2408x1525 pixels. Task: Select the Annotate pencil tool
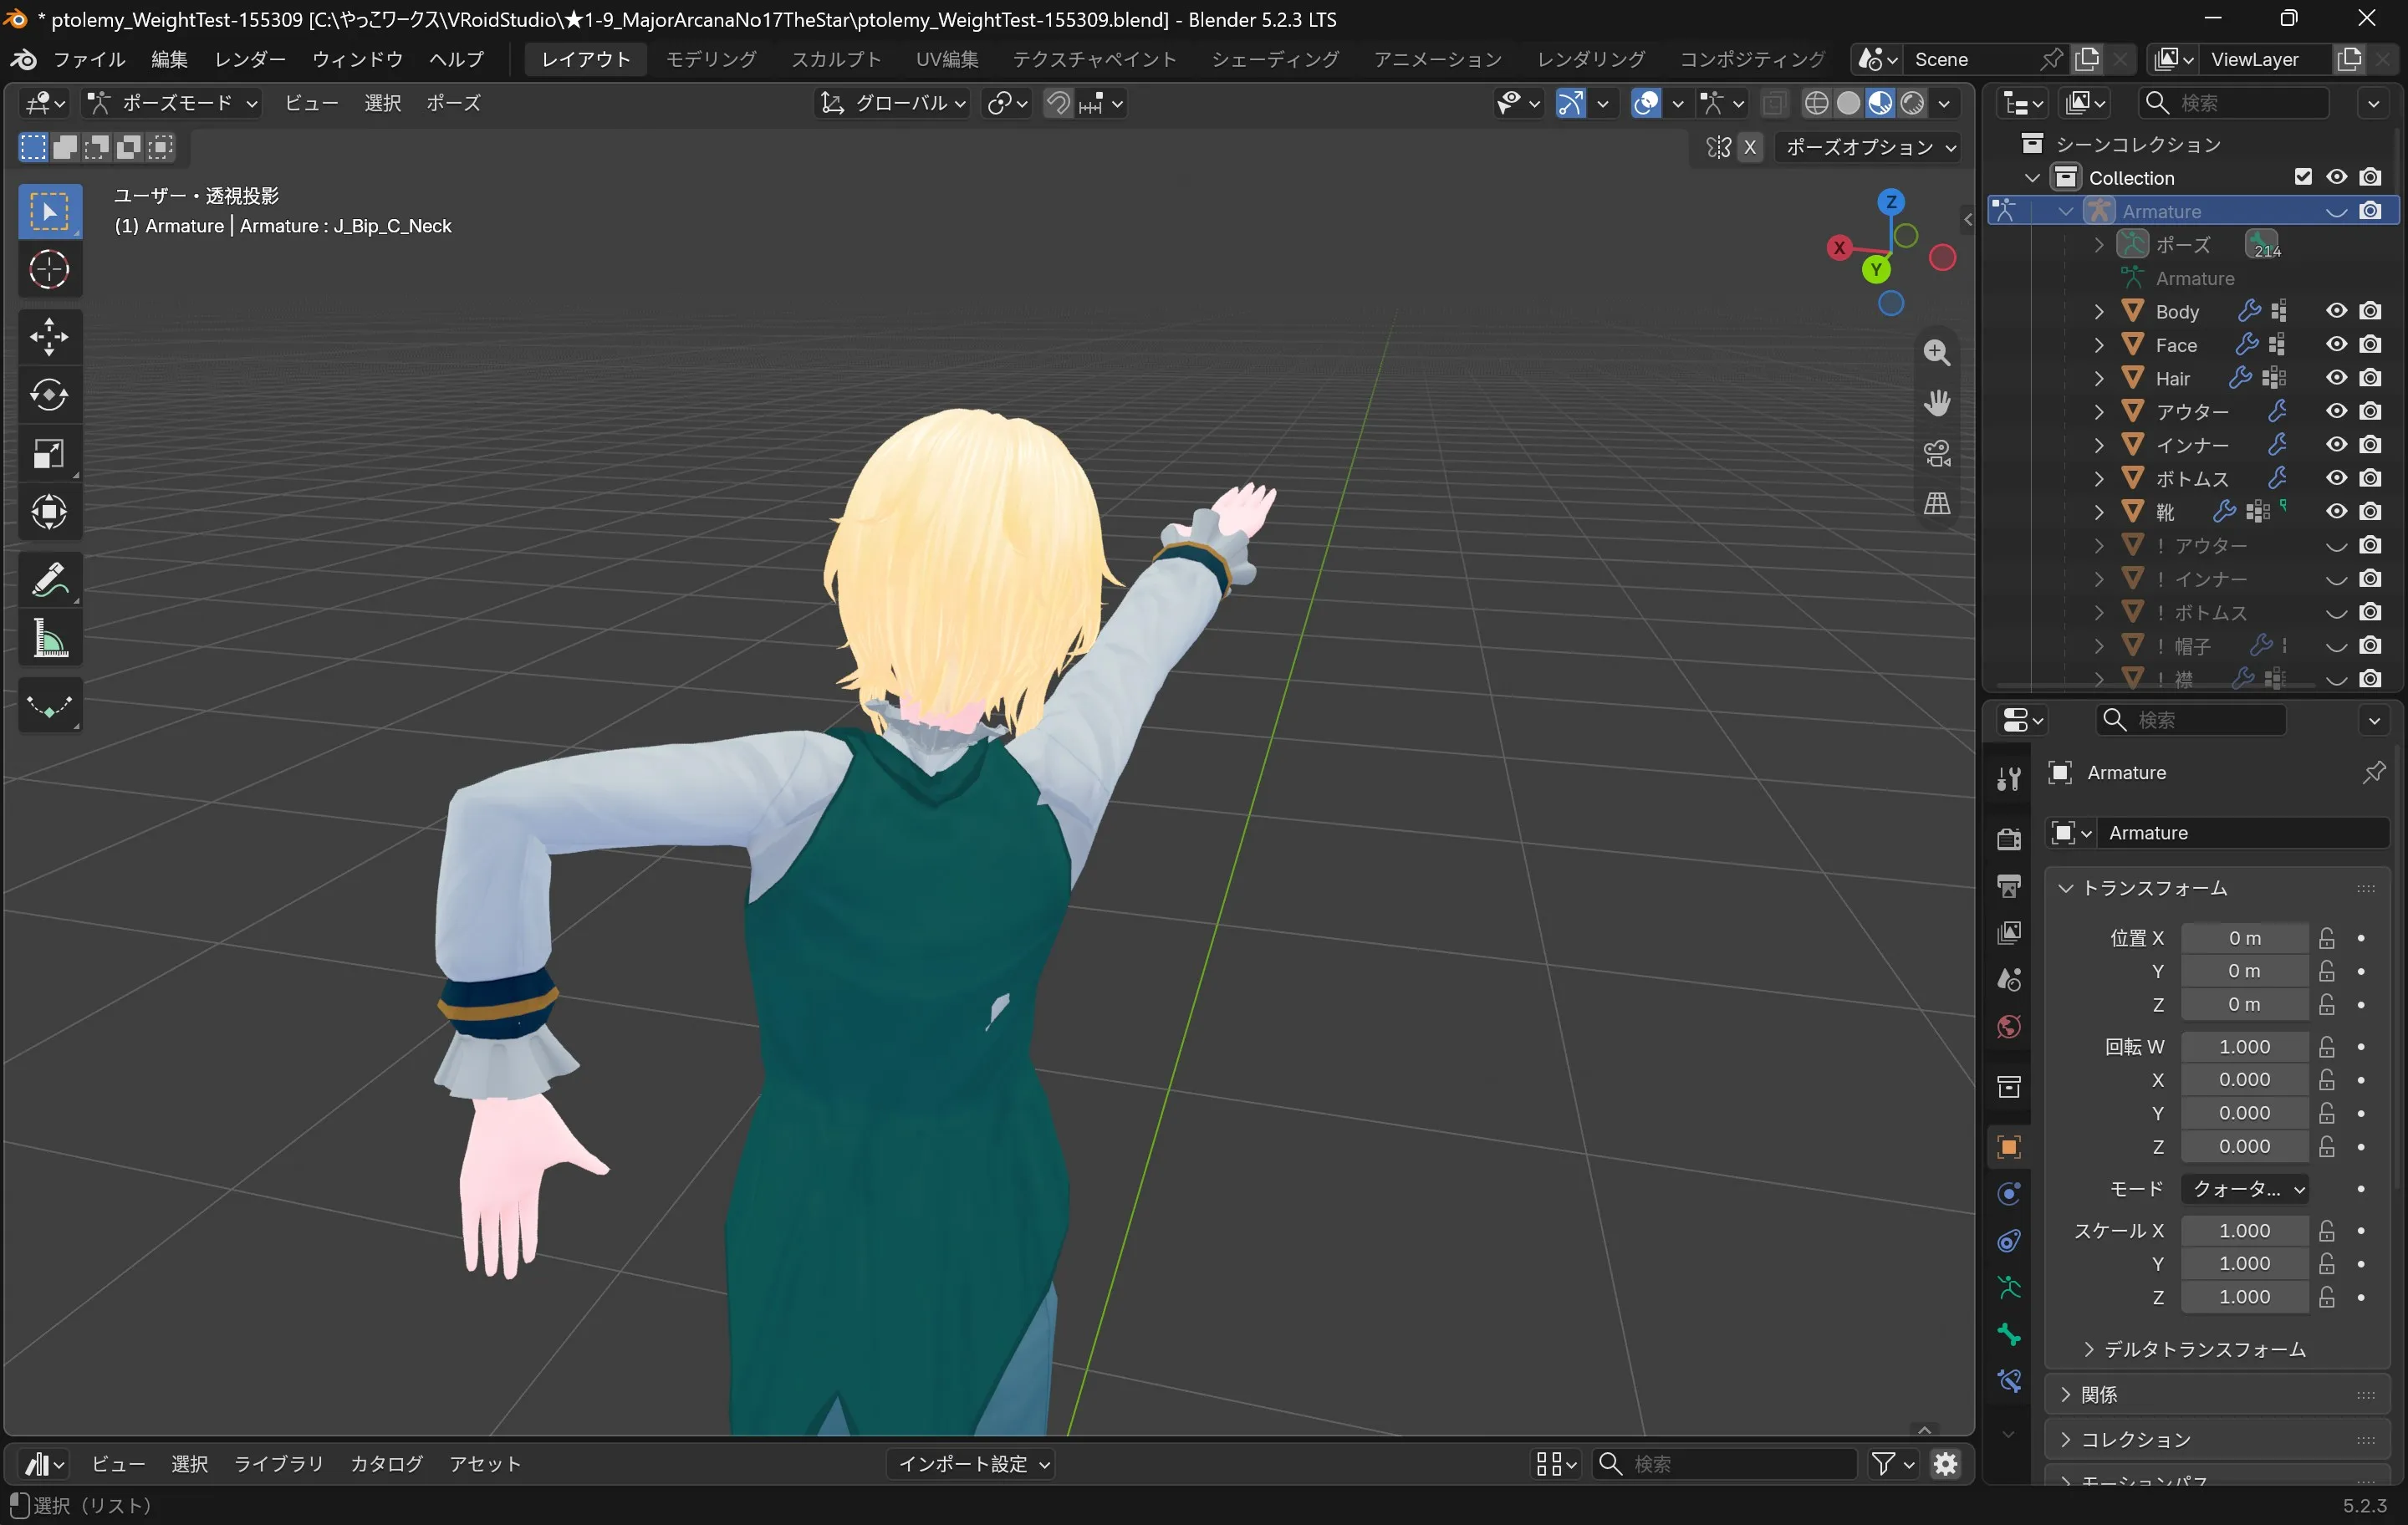pos(49,580)
